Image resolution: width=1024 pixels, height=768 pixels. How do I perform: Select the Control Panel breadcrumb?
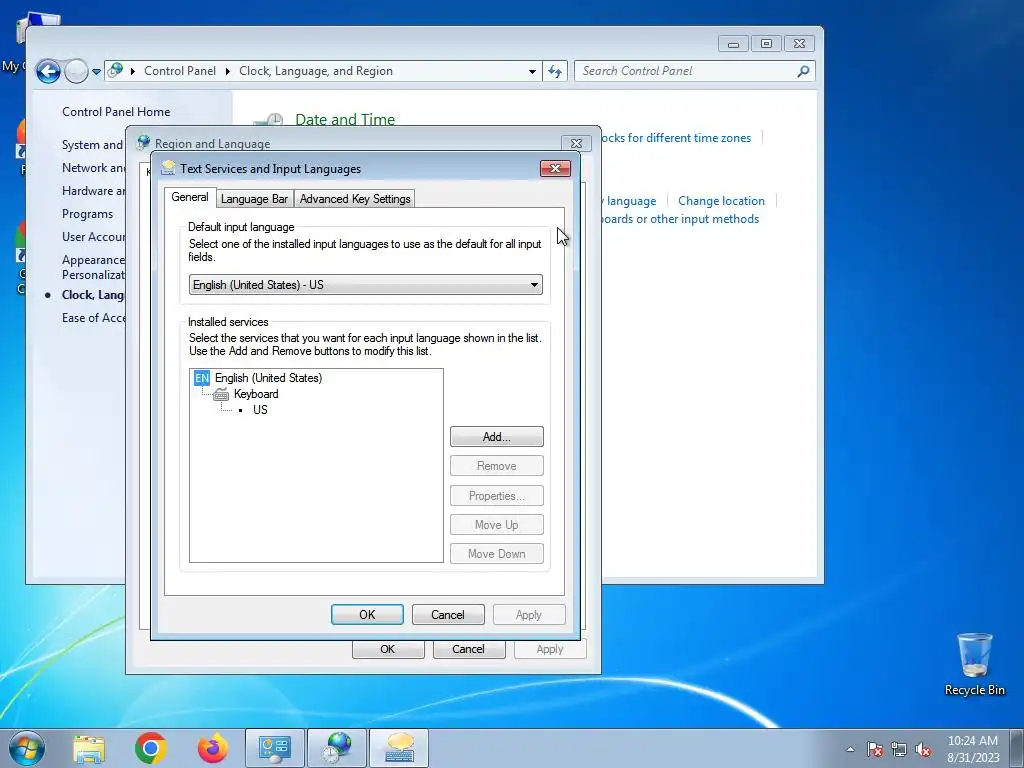coord(180,71)
